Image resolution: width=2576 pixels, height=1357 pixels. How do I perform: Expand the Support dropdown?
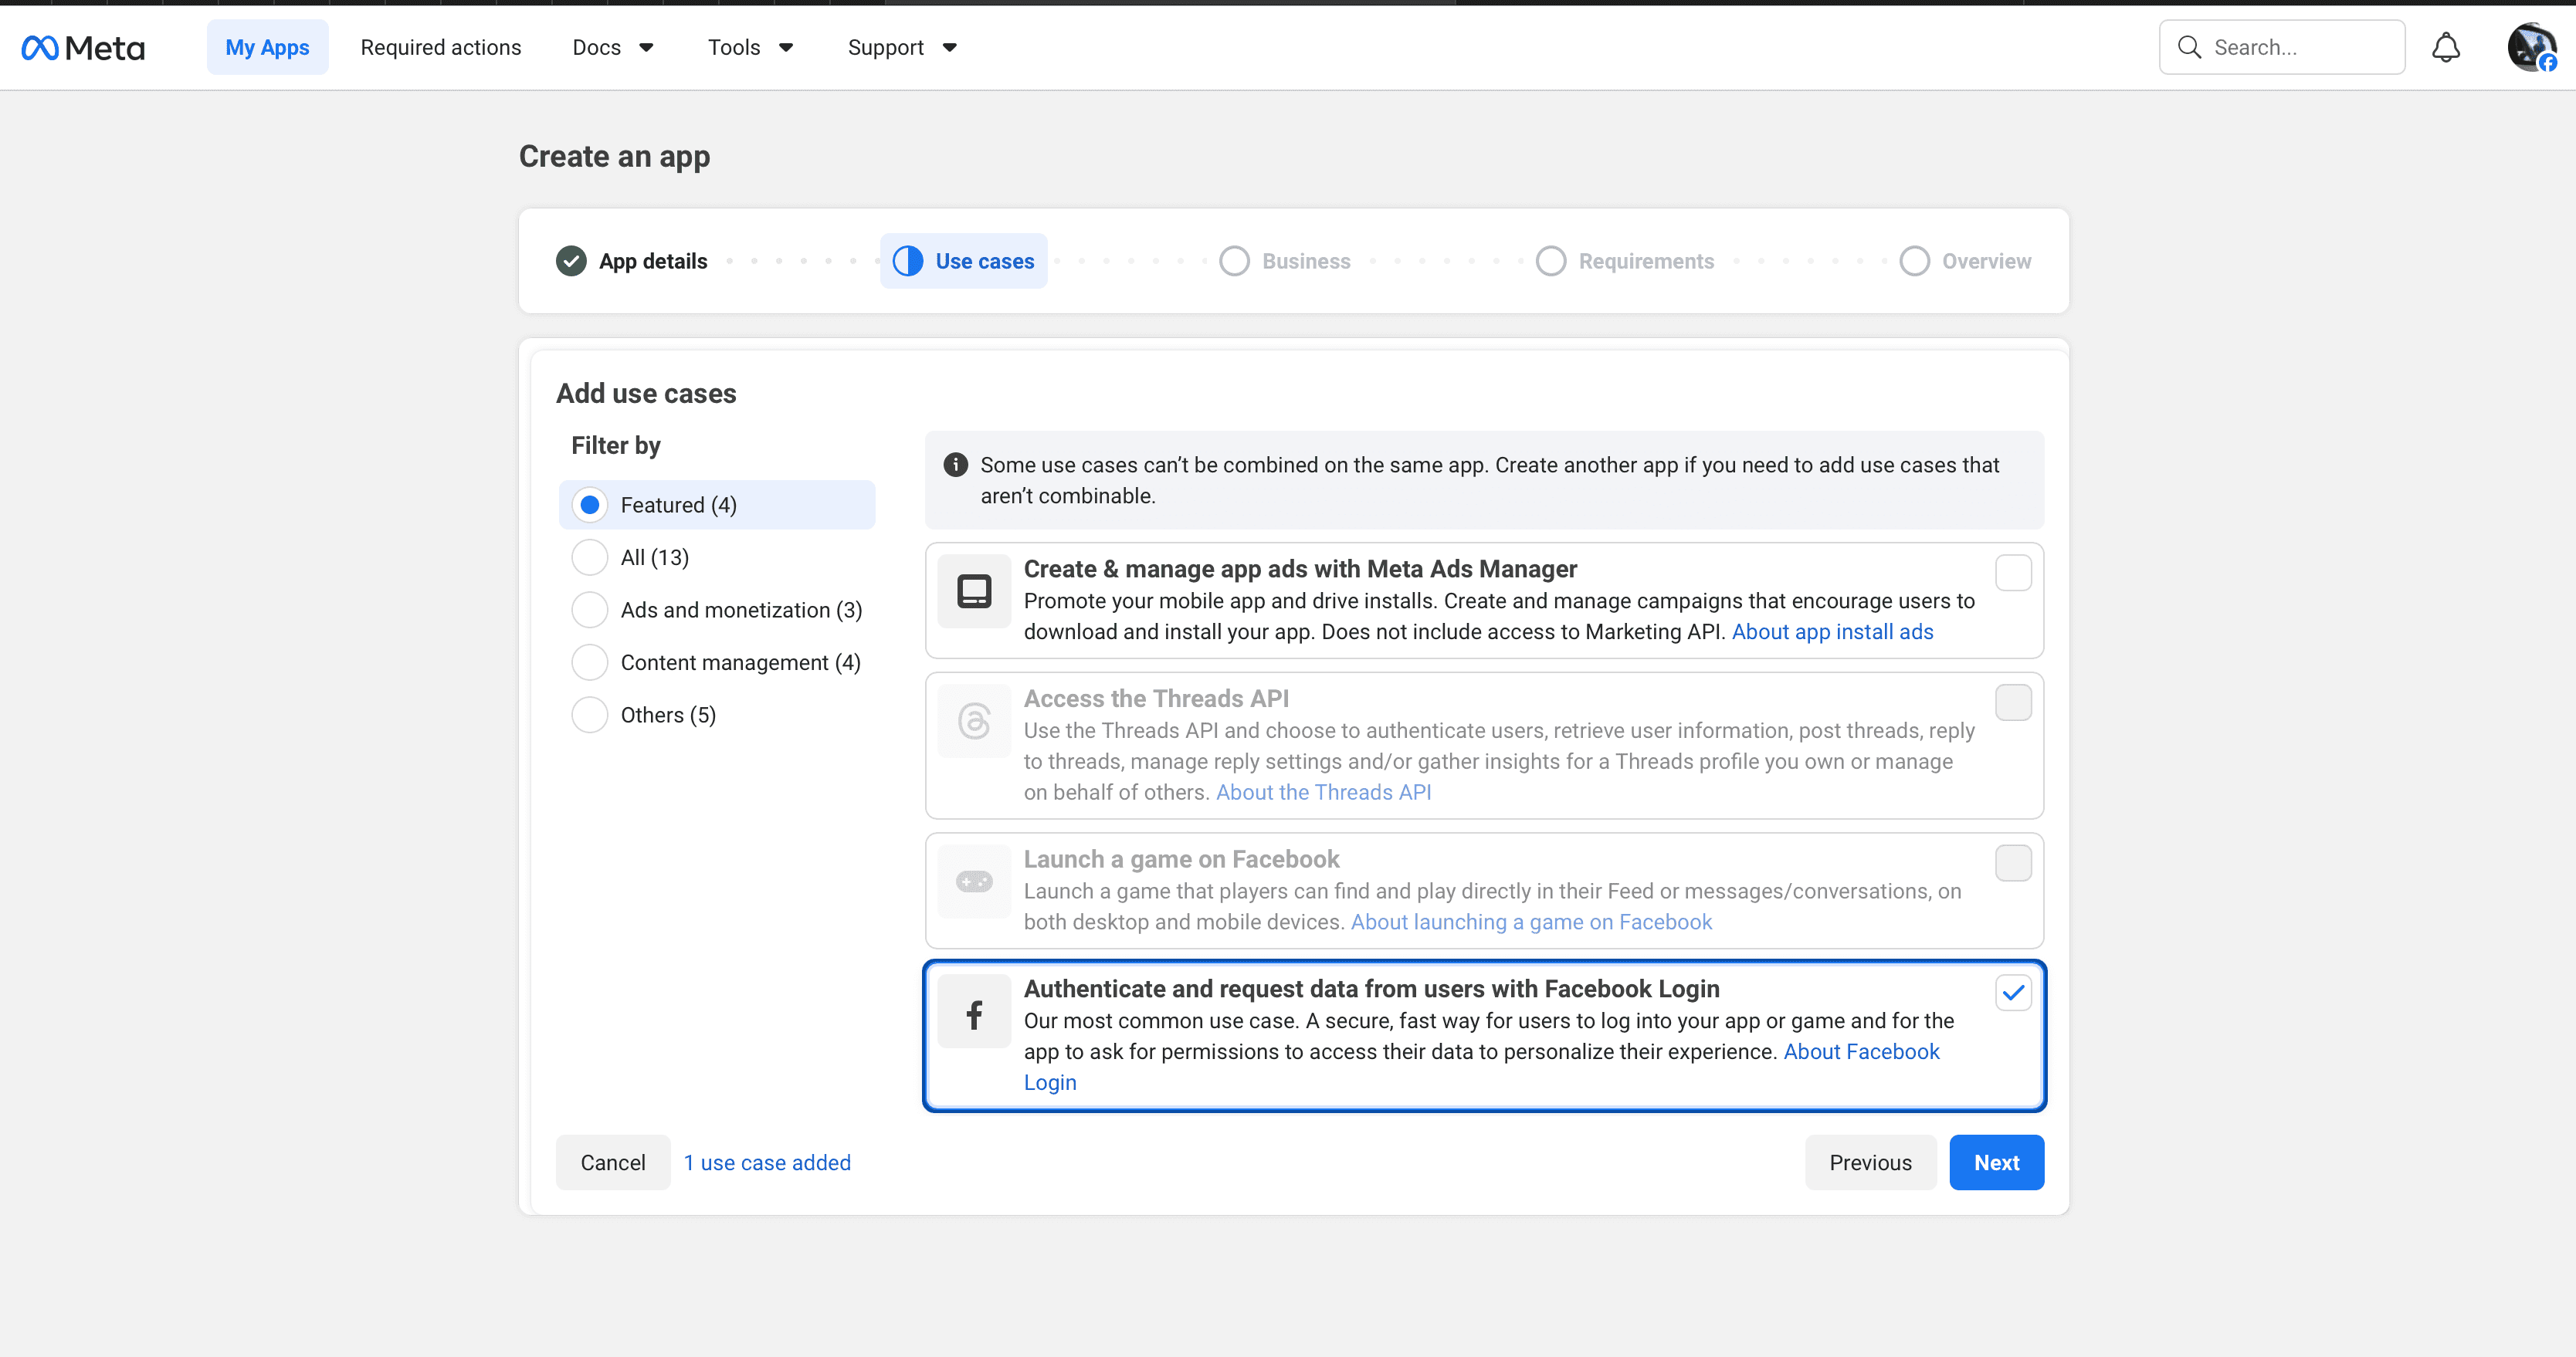click(901, 47)
